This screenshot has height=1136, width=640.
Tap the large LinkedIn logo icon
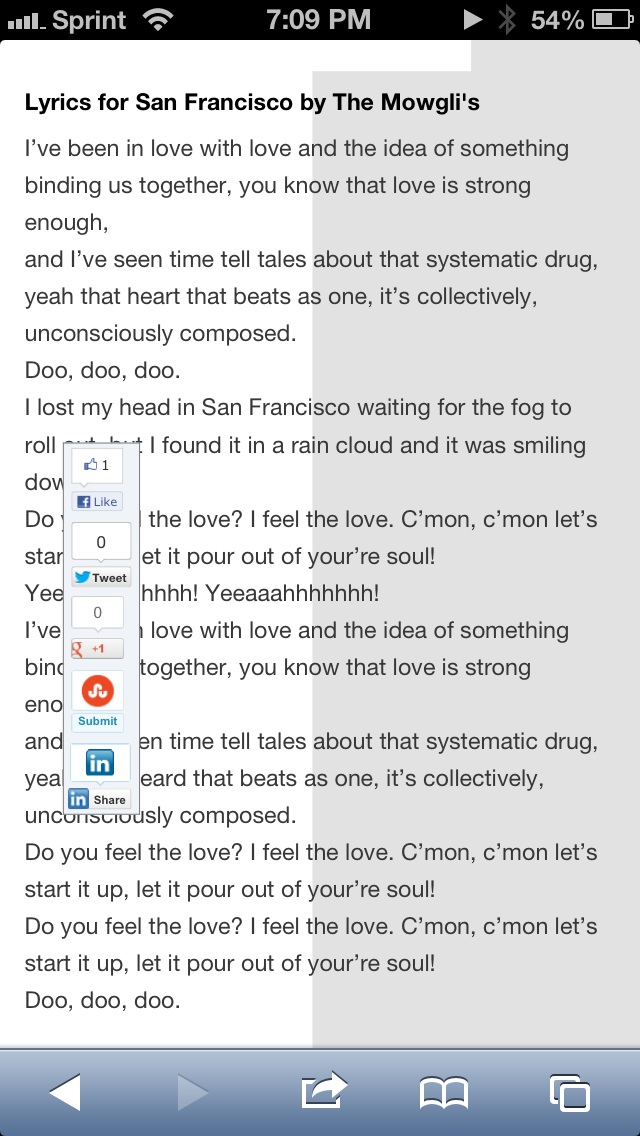[100, 762]
